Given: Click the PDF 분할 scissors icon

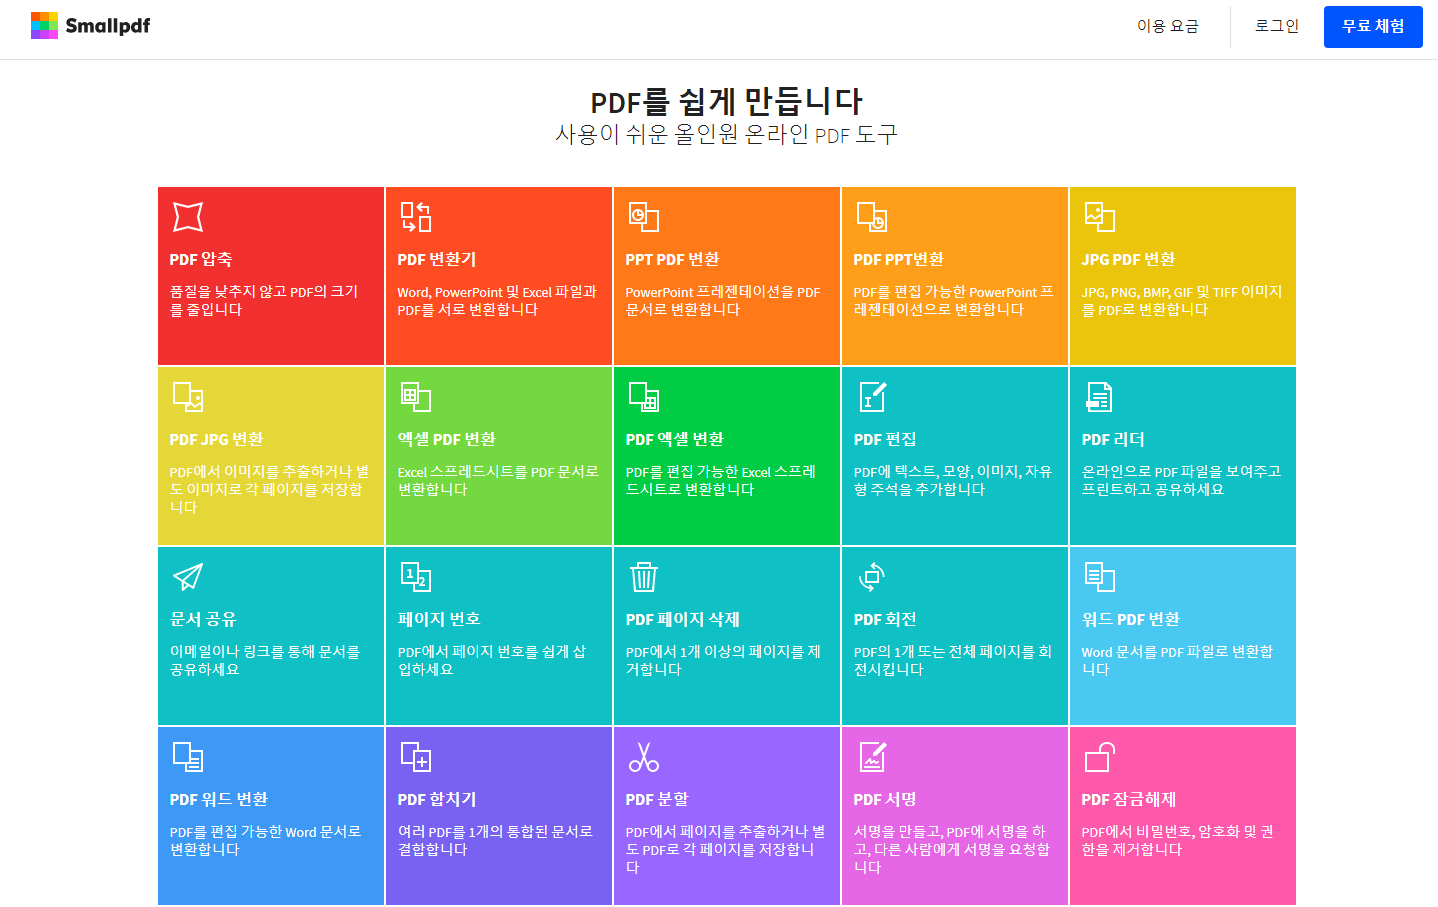Looking at the screenshot, I should (x=643, y=757).
